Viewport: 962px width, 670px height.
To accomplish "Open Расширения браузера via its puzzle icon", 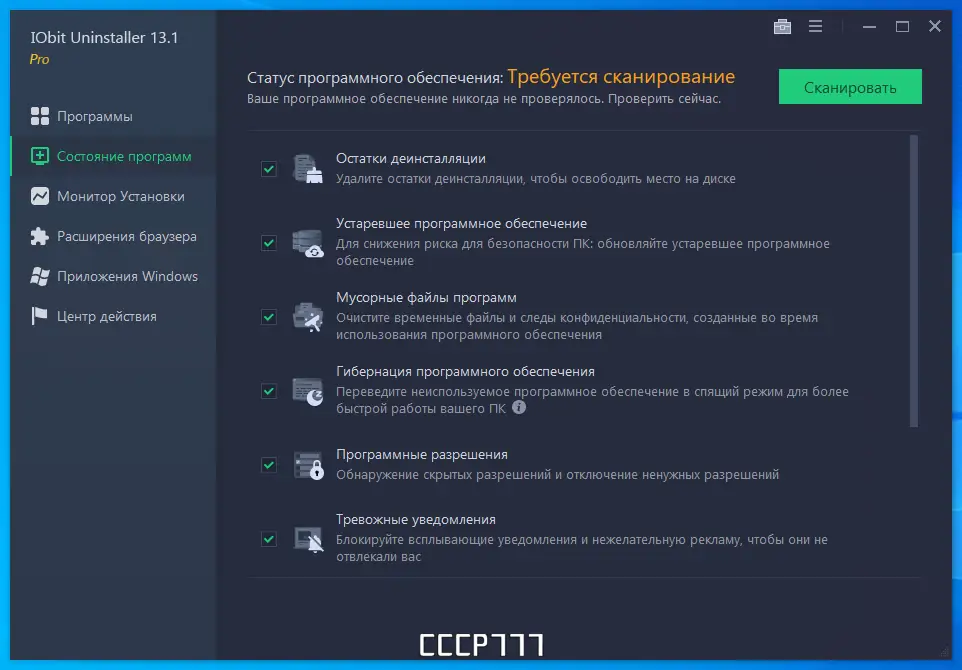I will (x=38, y=236).
